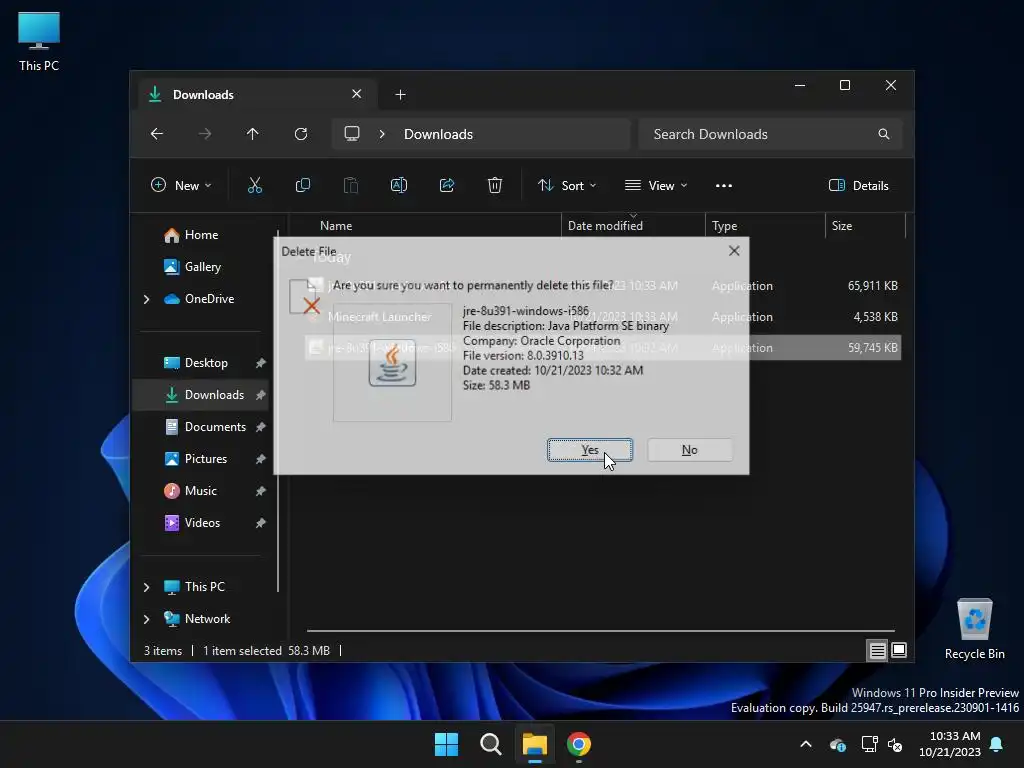Image resolution: width=1024 pixels, height=768 pixels.
Task: Toggle the Details pane button
Action: 859,185
